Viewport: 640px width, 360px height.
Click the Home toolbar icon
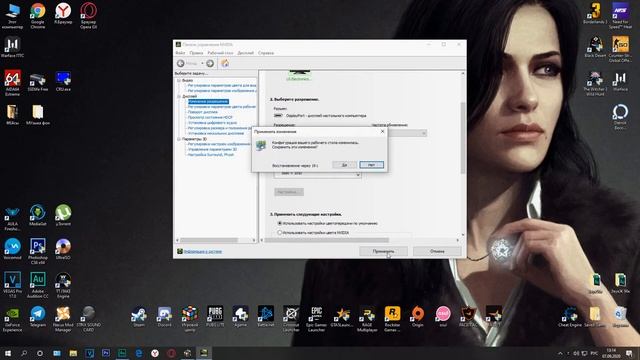pyautogui.click(x=225, y=63)
